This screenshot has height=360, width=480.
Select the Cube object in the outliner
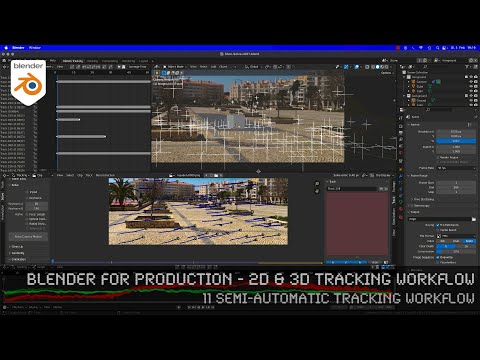point(420,86)
